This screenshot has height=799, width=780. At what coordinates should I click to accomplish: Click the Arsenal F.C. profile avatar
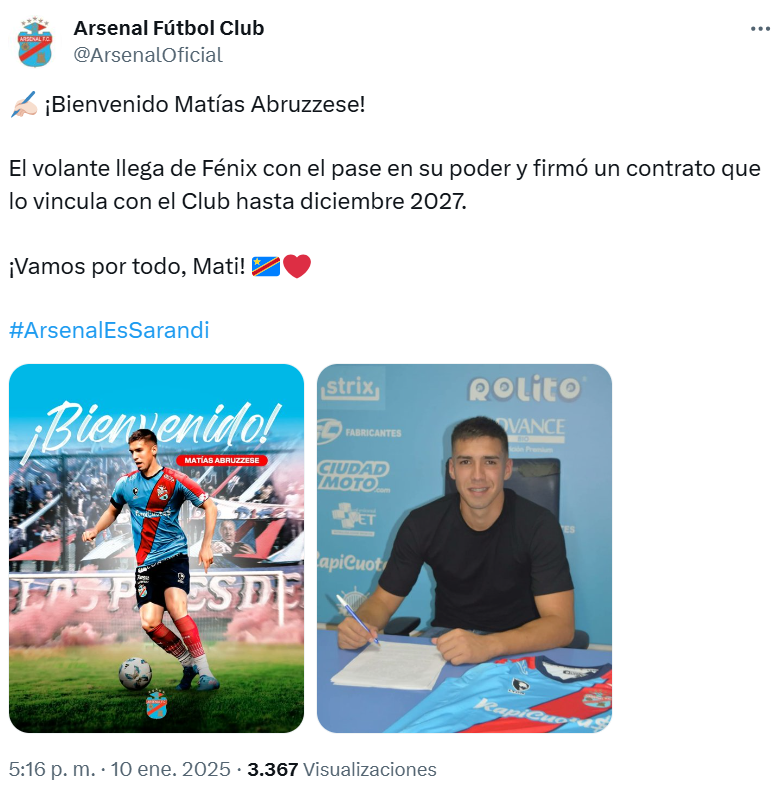click(35, 42)
